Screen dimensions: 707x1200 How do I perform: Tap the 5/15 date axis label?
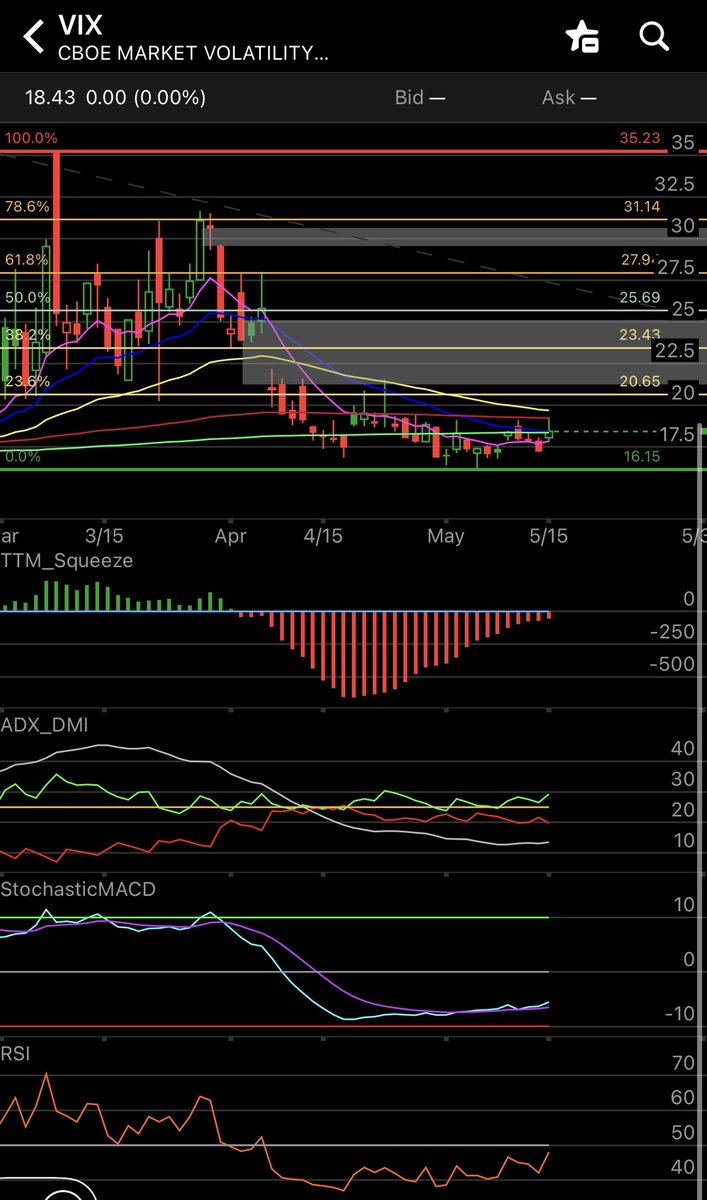tap(548, 536)
